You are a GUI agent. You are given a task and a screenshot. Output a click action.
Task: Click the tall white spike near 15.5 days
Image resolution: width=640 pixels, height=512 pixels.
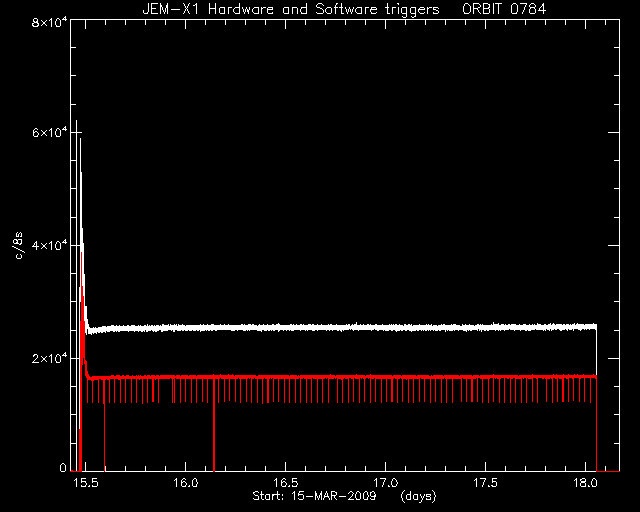pyautogui.click(x=77, y=204)
